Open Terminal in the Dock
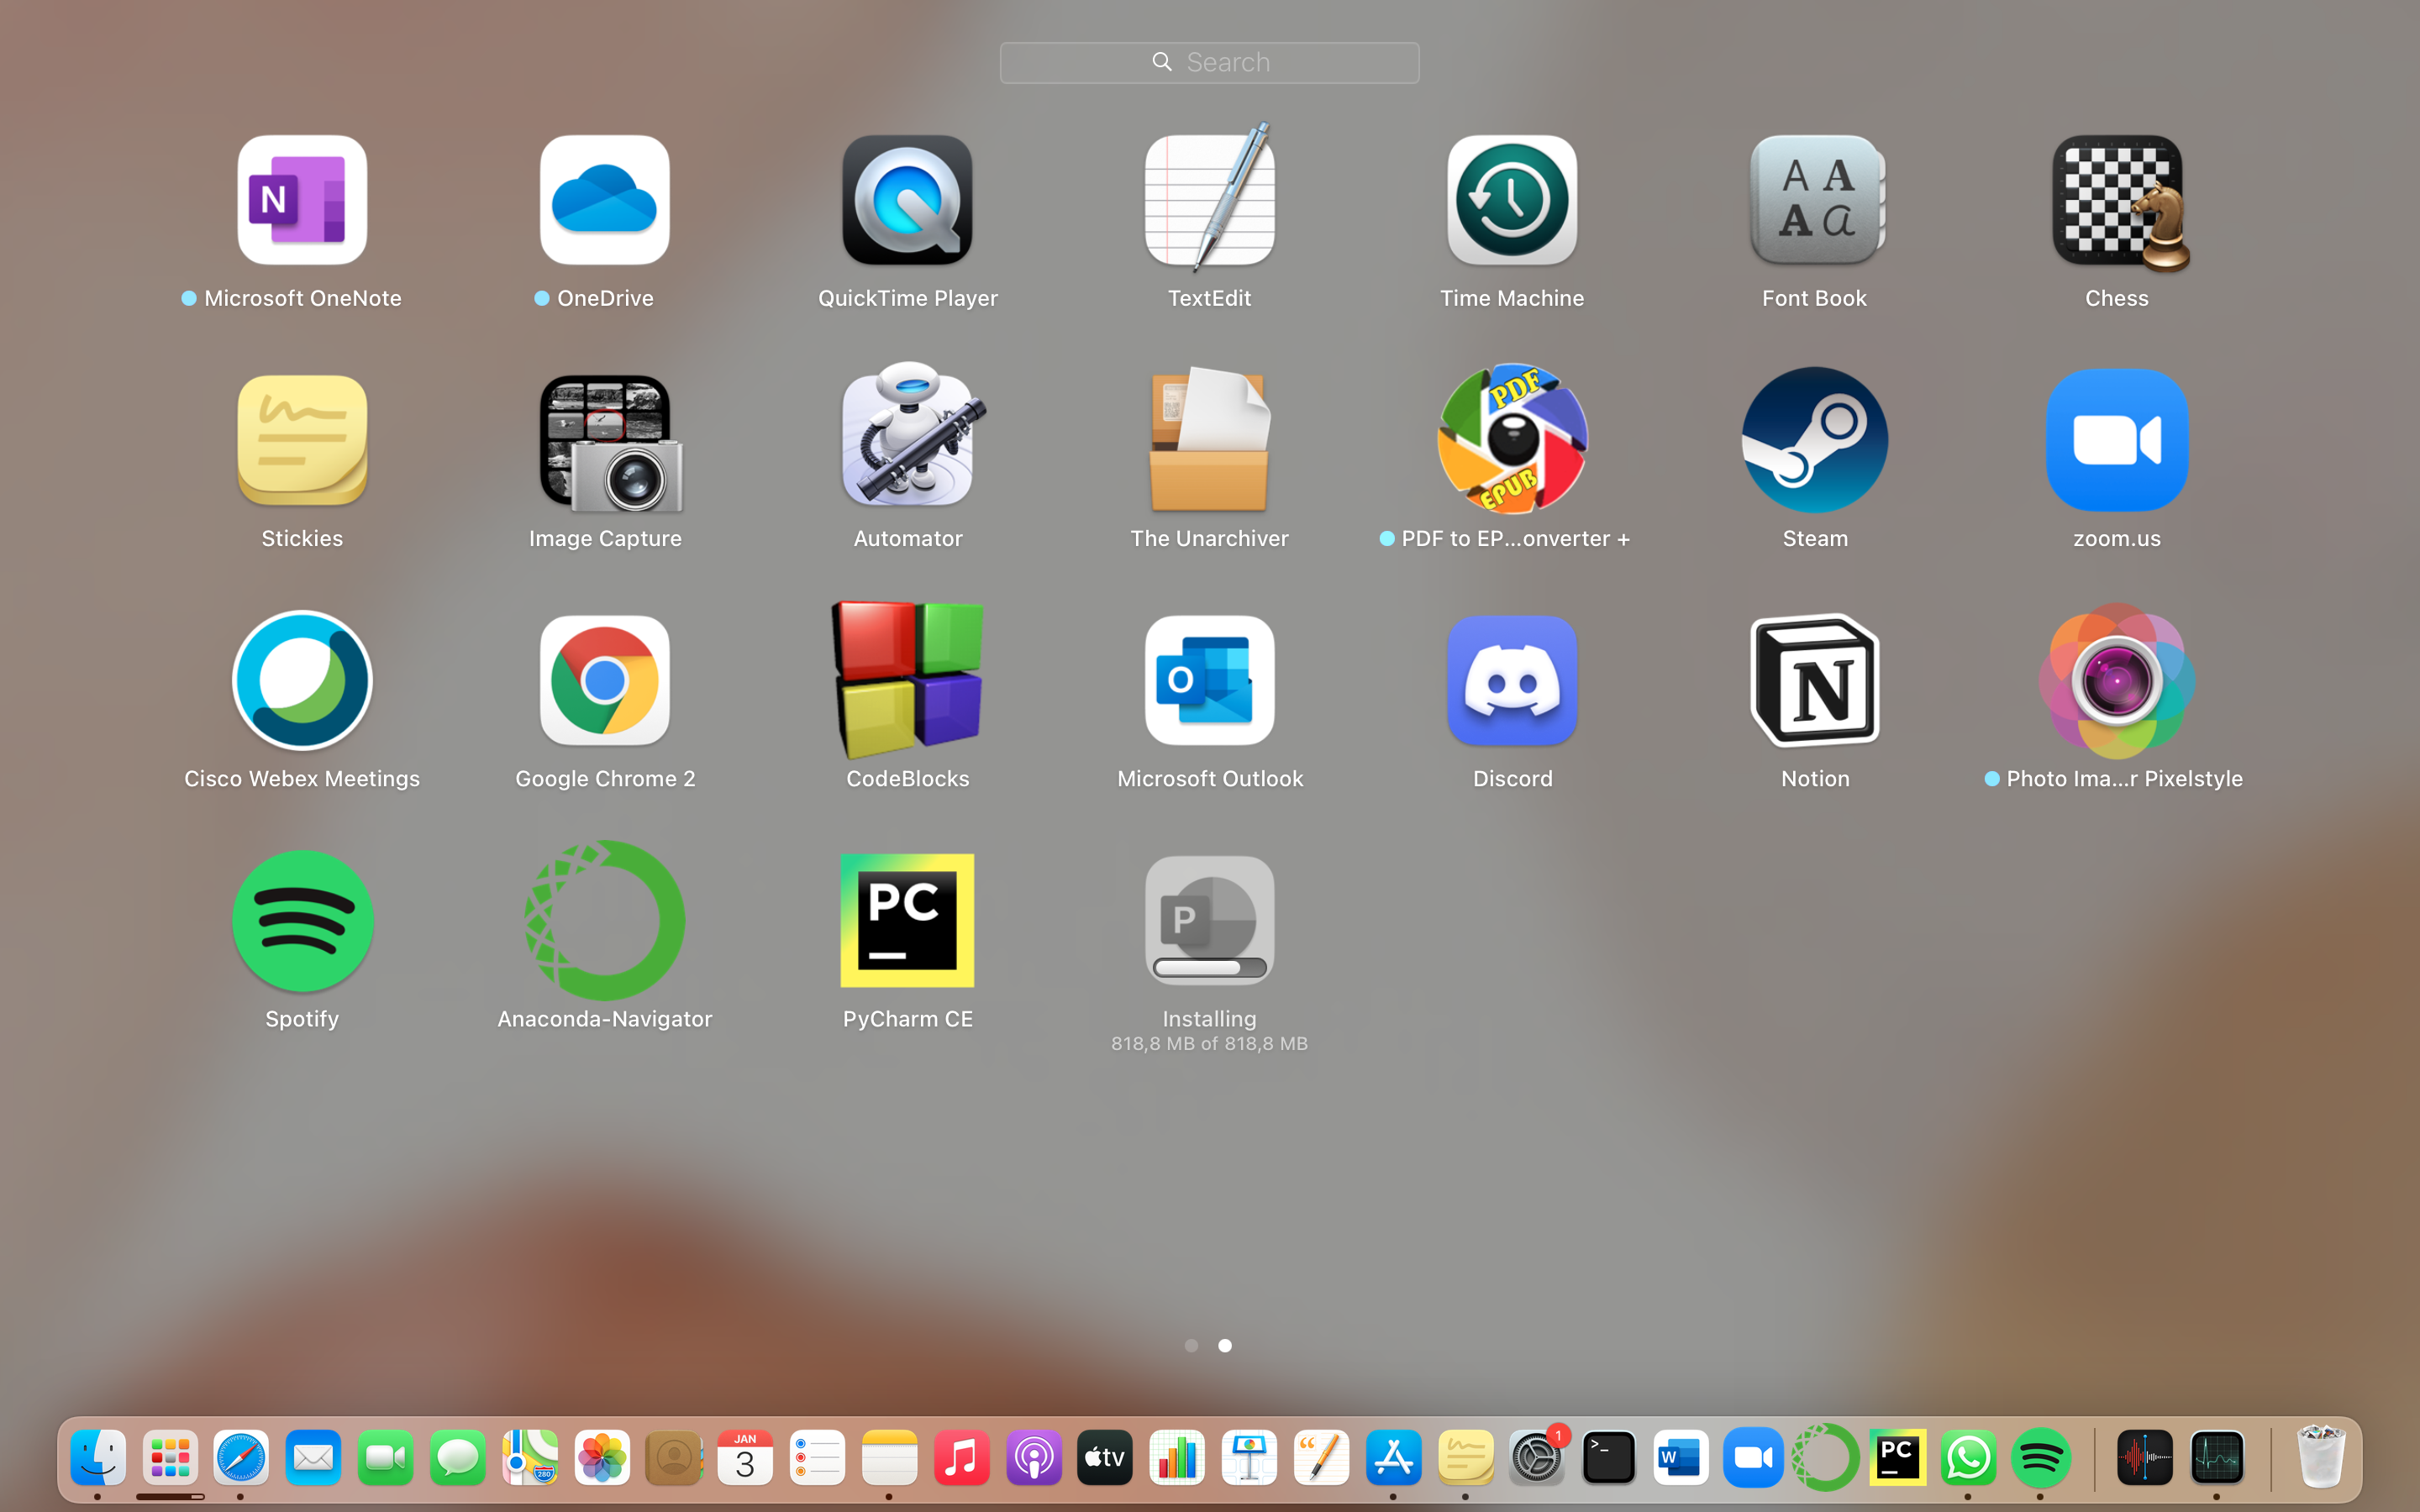The width and height of the screenshot is (2420, 1512). click(1608, 1459)
